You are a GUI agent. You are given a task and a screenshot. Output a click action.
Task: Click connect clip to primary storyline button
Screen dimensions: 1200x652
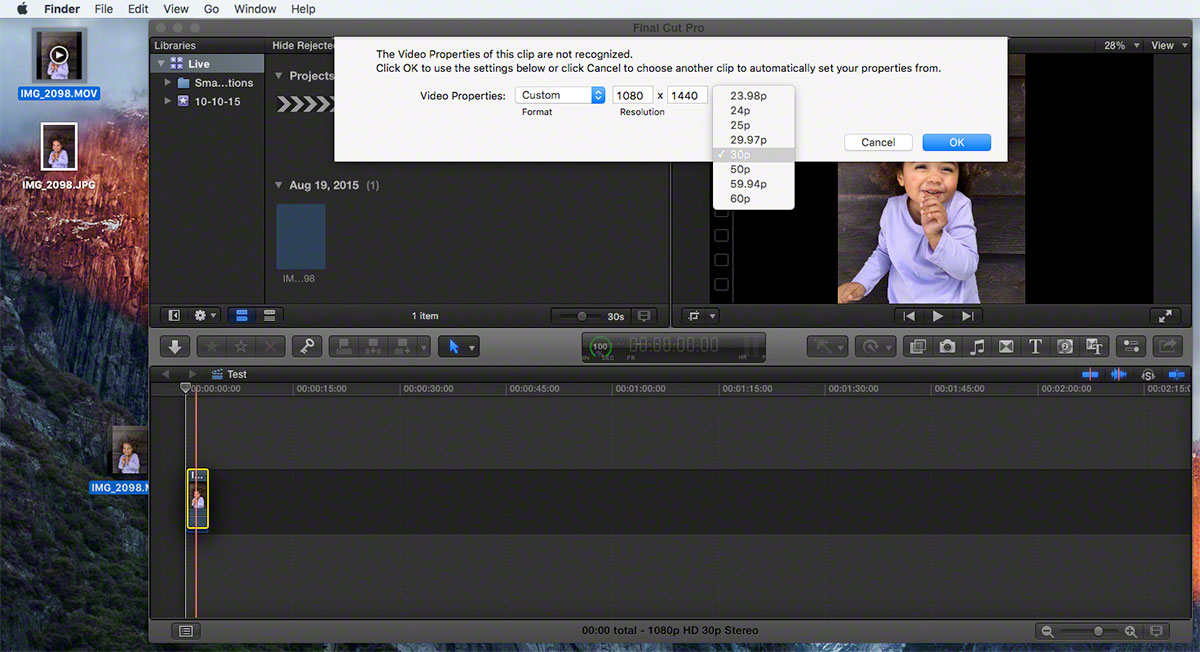[344, 346]
